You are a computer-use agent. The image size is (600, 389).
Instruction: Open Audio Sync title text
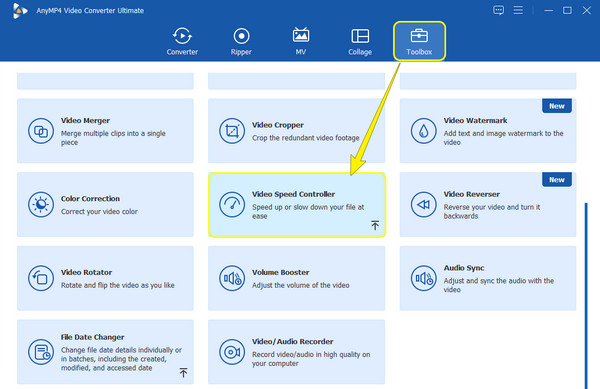[x=464, y=268]
